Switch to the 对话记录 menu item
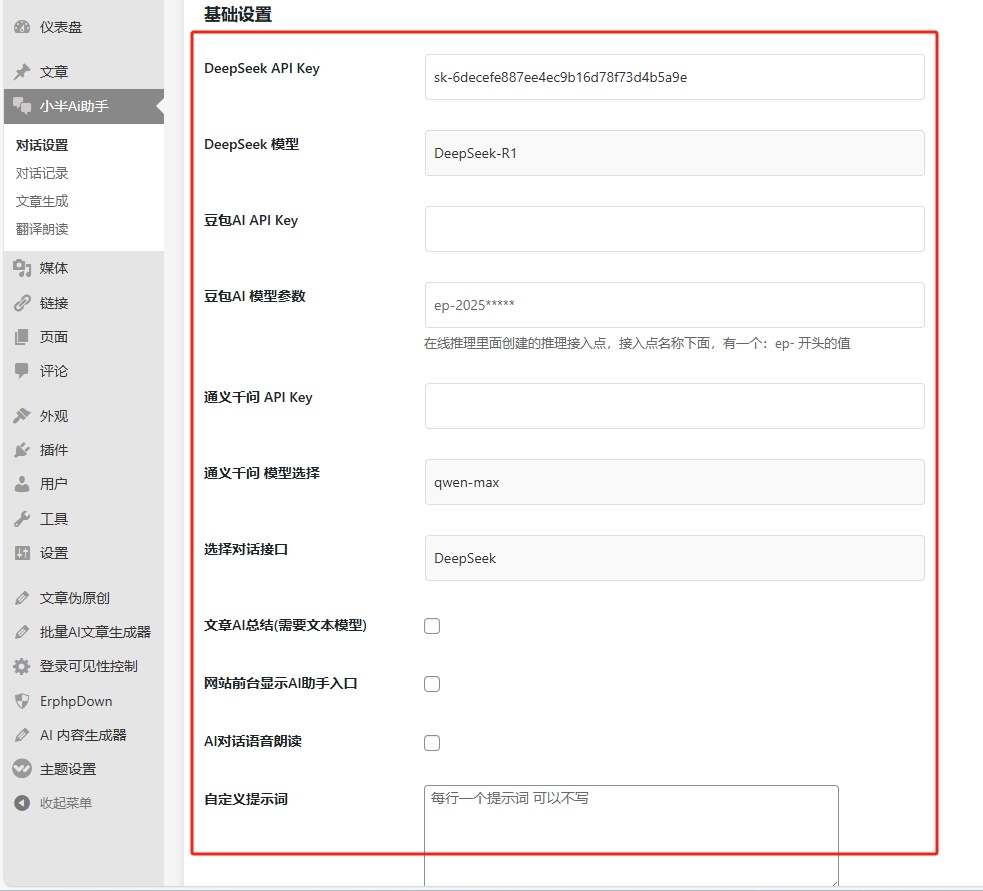 pos(41,172)
